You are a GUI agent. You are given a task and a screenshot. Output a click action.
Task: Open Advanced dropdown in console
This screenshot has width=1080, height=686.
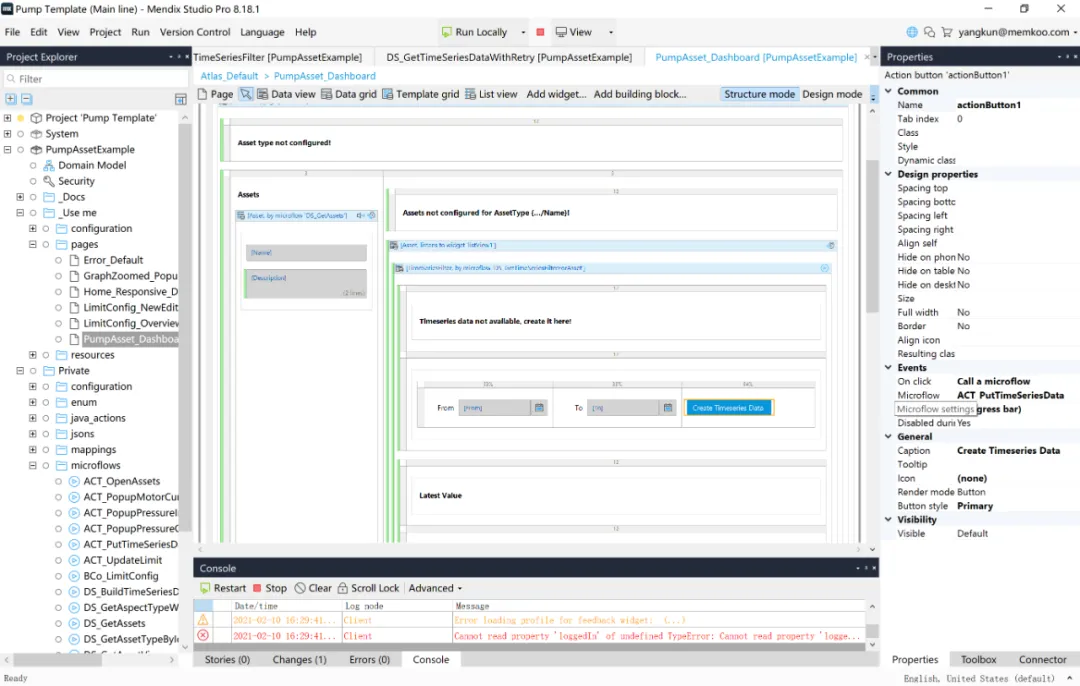coord(435,588)
